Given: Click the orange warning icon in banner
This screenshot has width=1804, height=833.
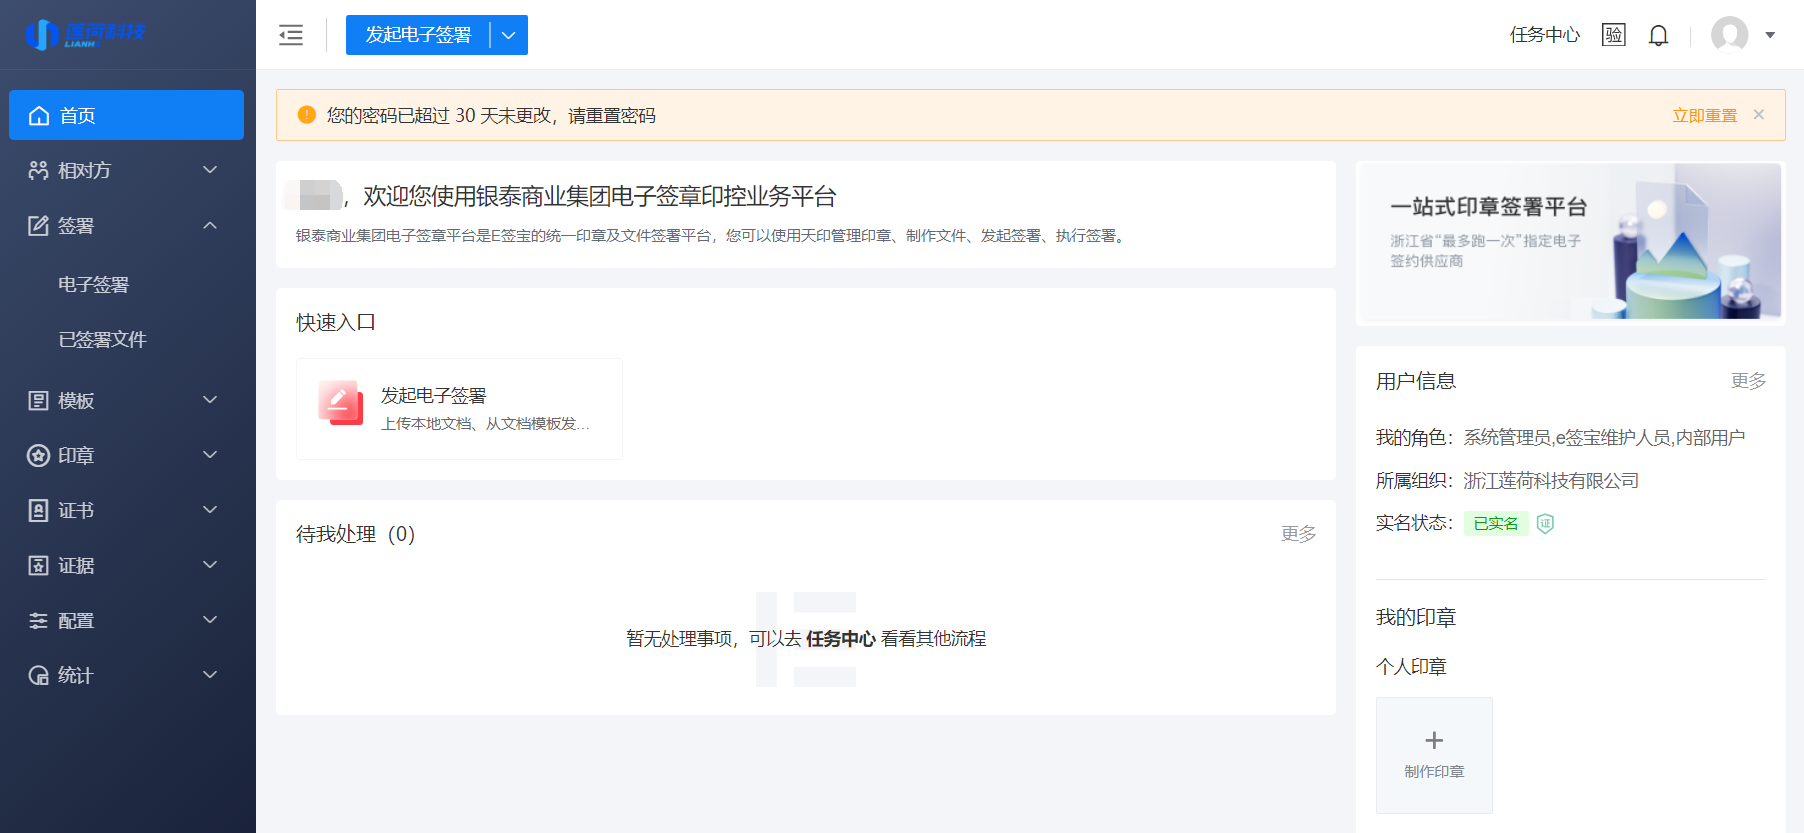Looking at the screenshot, I should [x=307, y=115].
